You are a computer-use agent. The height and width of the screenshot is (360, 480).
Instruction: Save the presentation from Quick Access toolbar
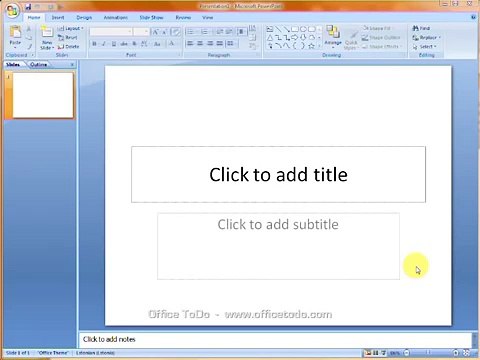click(x=28, y=6)
